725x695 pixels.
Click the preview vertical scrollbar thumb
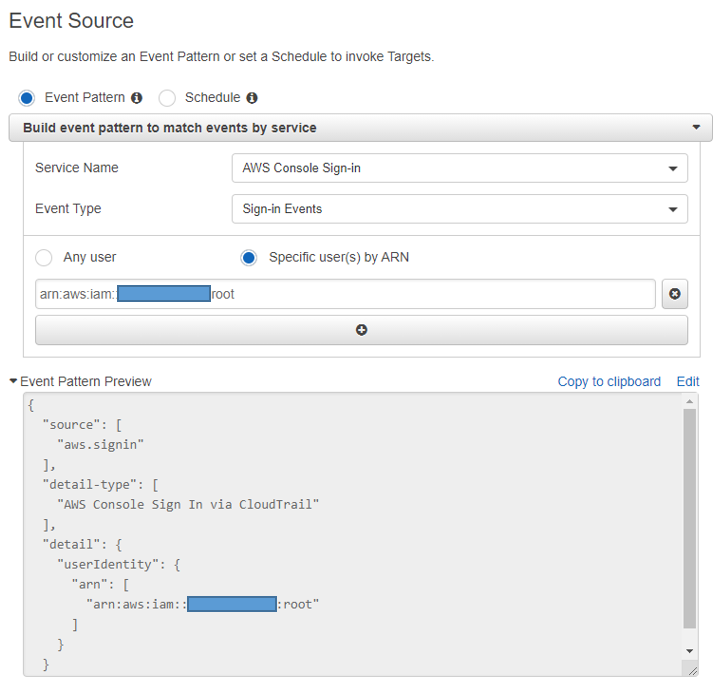tap(689, 518)
